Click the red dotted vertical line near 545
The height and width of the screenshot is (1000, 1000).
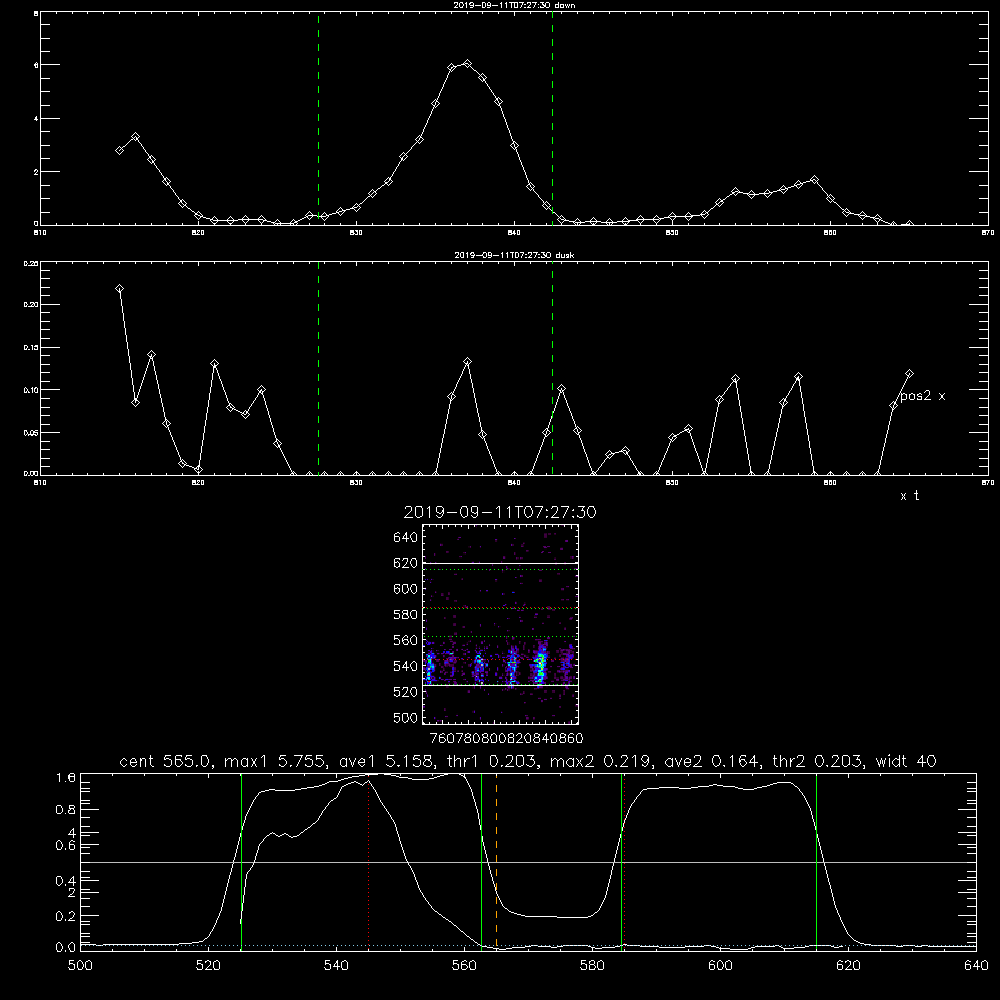click(369, 864)
